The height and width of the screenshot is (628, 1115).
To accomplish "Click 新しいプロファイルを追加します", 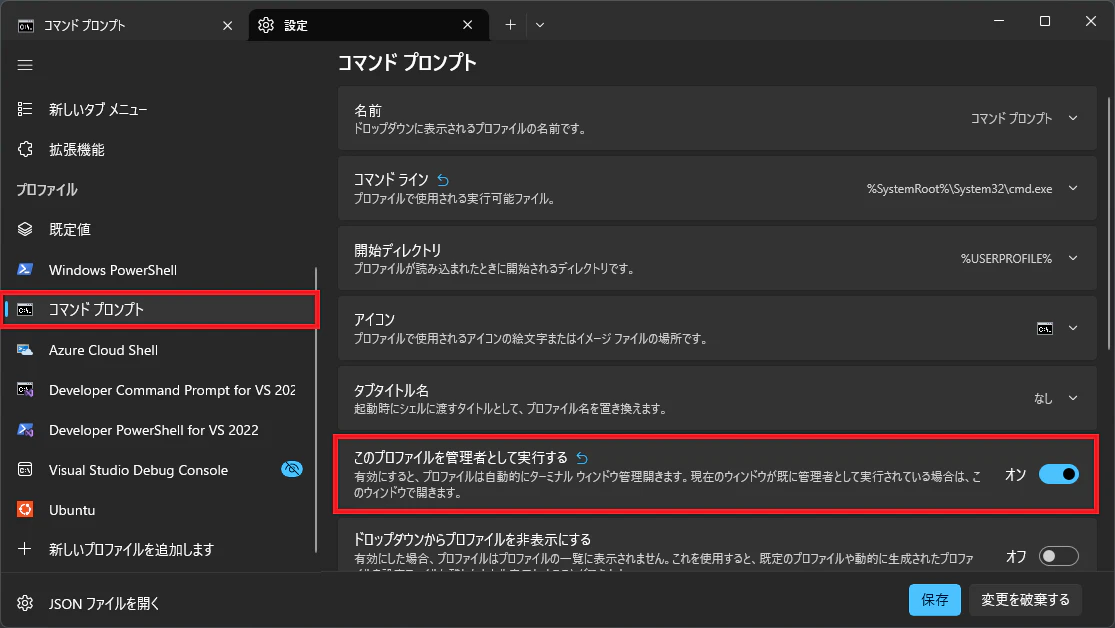I will (x=159, y=550).
